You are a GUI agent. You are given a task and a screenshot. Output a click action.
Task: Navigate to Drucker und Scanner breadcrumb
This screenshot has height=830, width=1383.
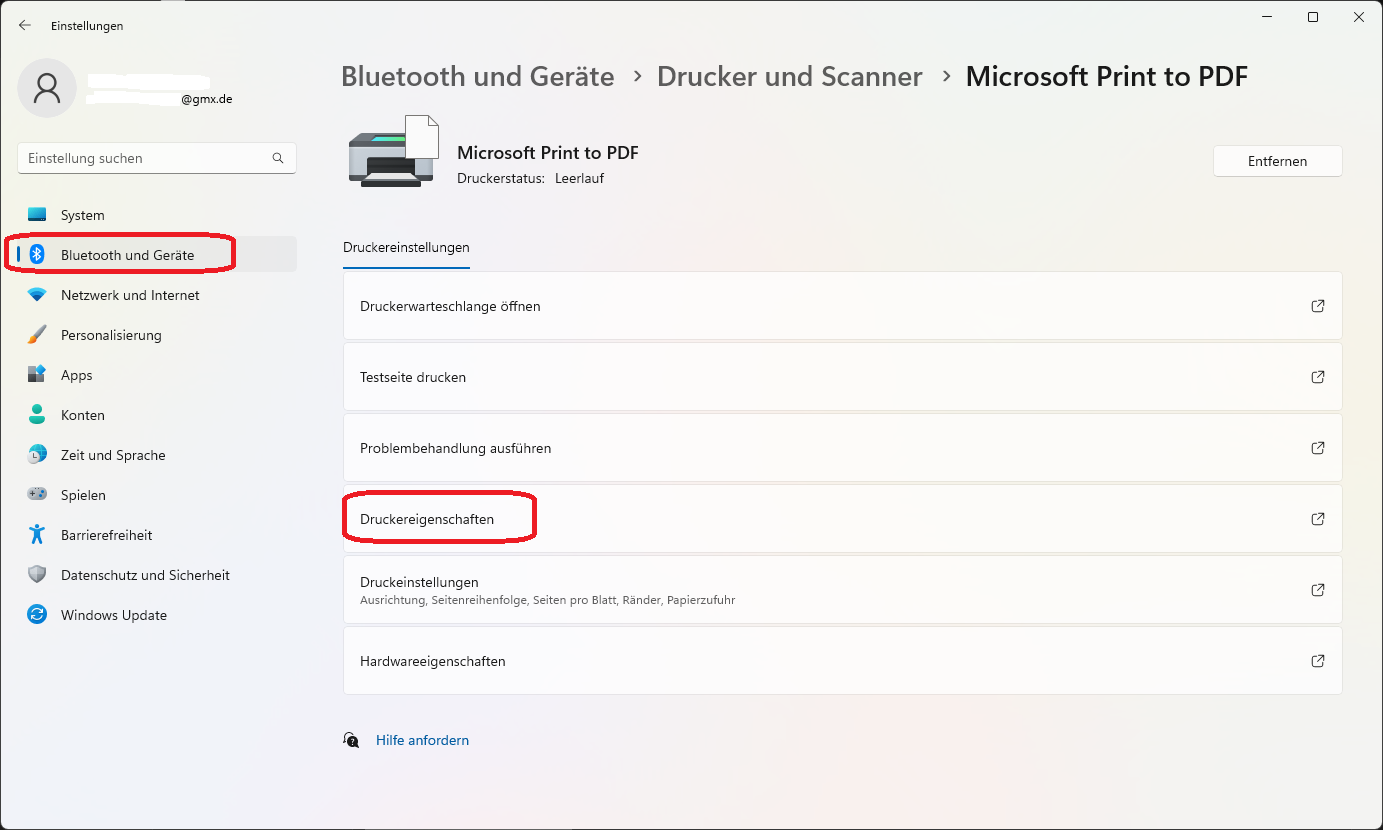[789, 77]
